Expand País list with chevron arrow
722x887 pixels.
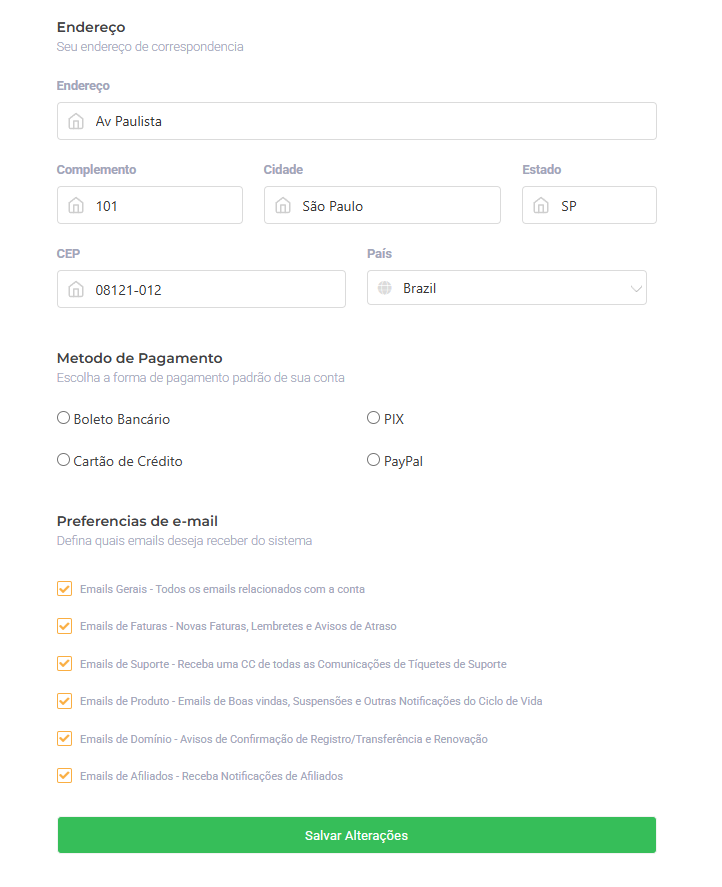coord(636,289)
